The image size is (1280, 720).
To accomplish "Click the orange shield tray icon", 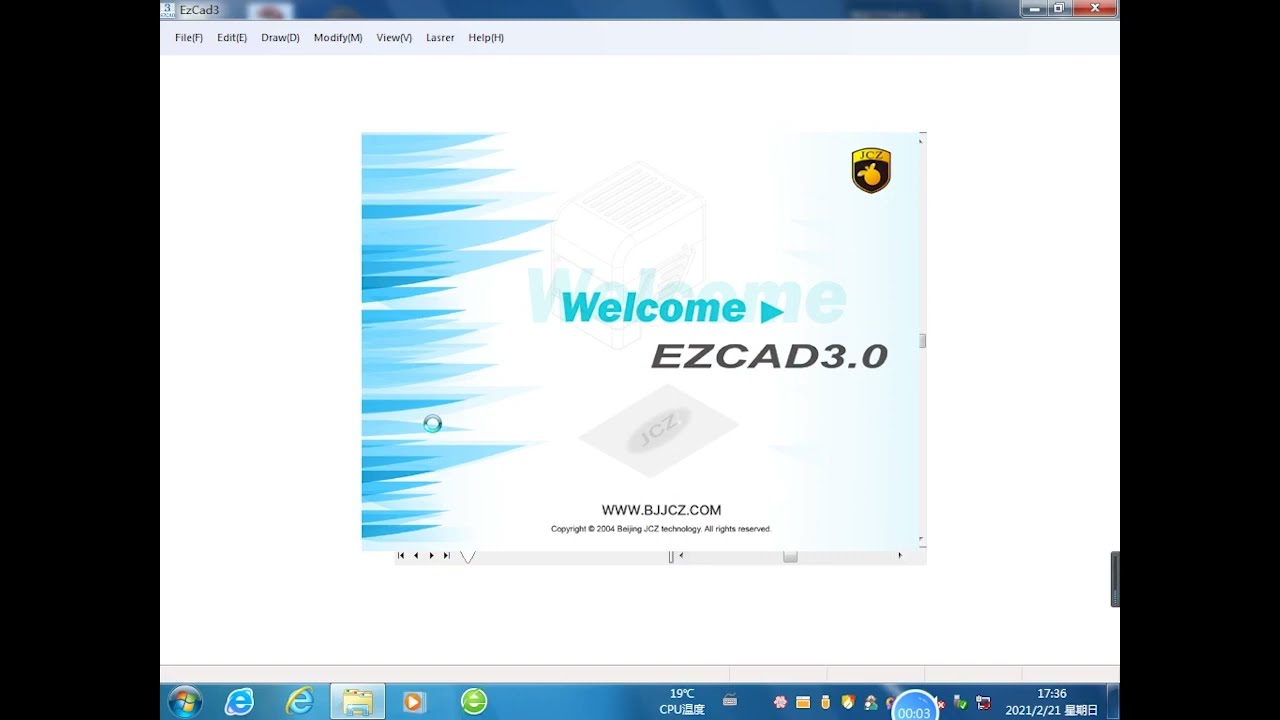I will [848, 702].
